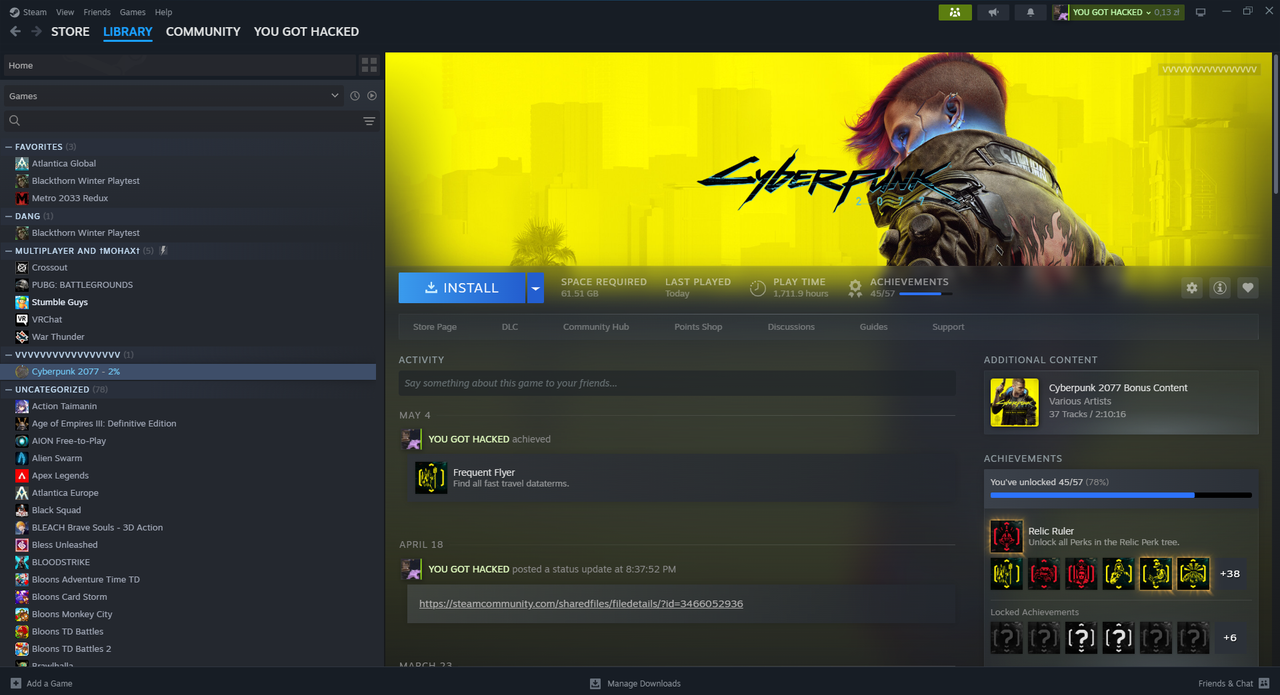Click the say something activity box
Viewport: 1280px width, 695px height.
pos(677,383)
